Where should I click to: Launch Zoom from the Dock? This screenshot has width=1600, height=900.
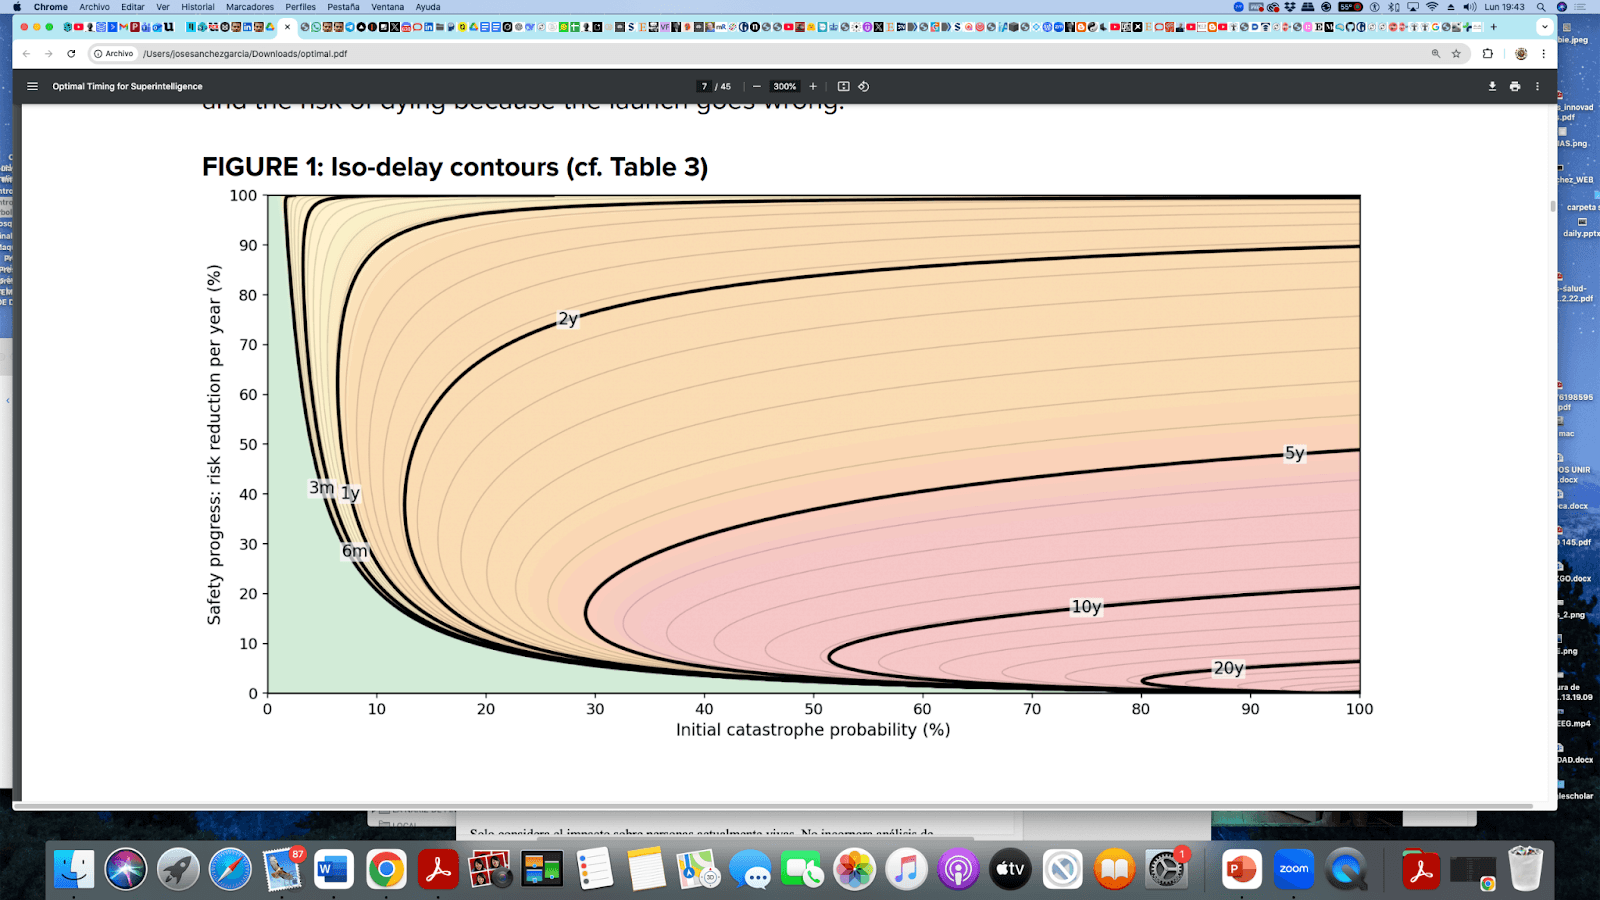[1293, 869]
